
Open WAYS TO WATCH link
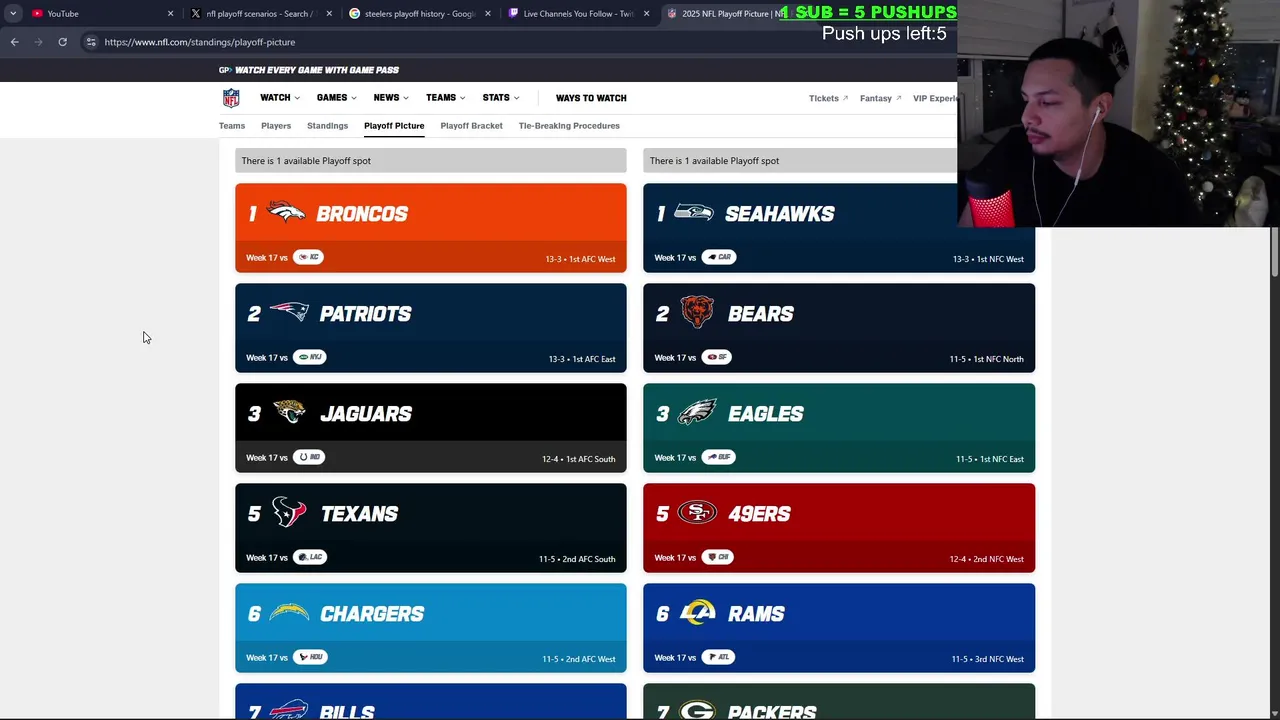coord(591,98)
